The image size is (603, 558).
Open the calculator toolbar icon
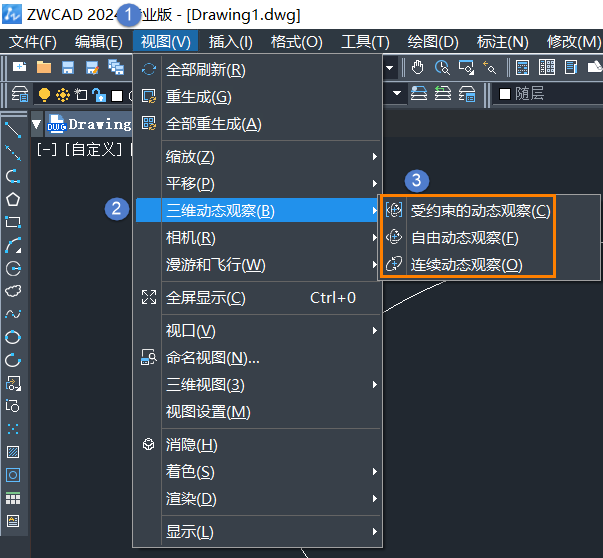point(522,67)
